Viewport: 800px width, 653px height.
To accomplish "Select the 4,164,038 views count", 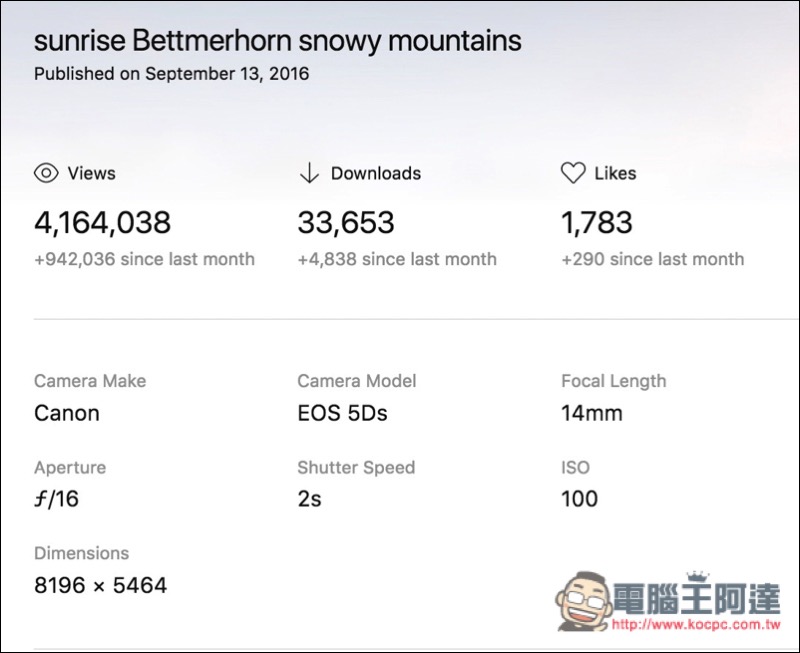I will 103,223.
